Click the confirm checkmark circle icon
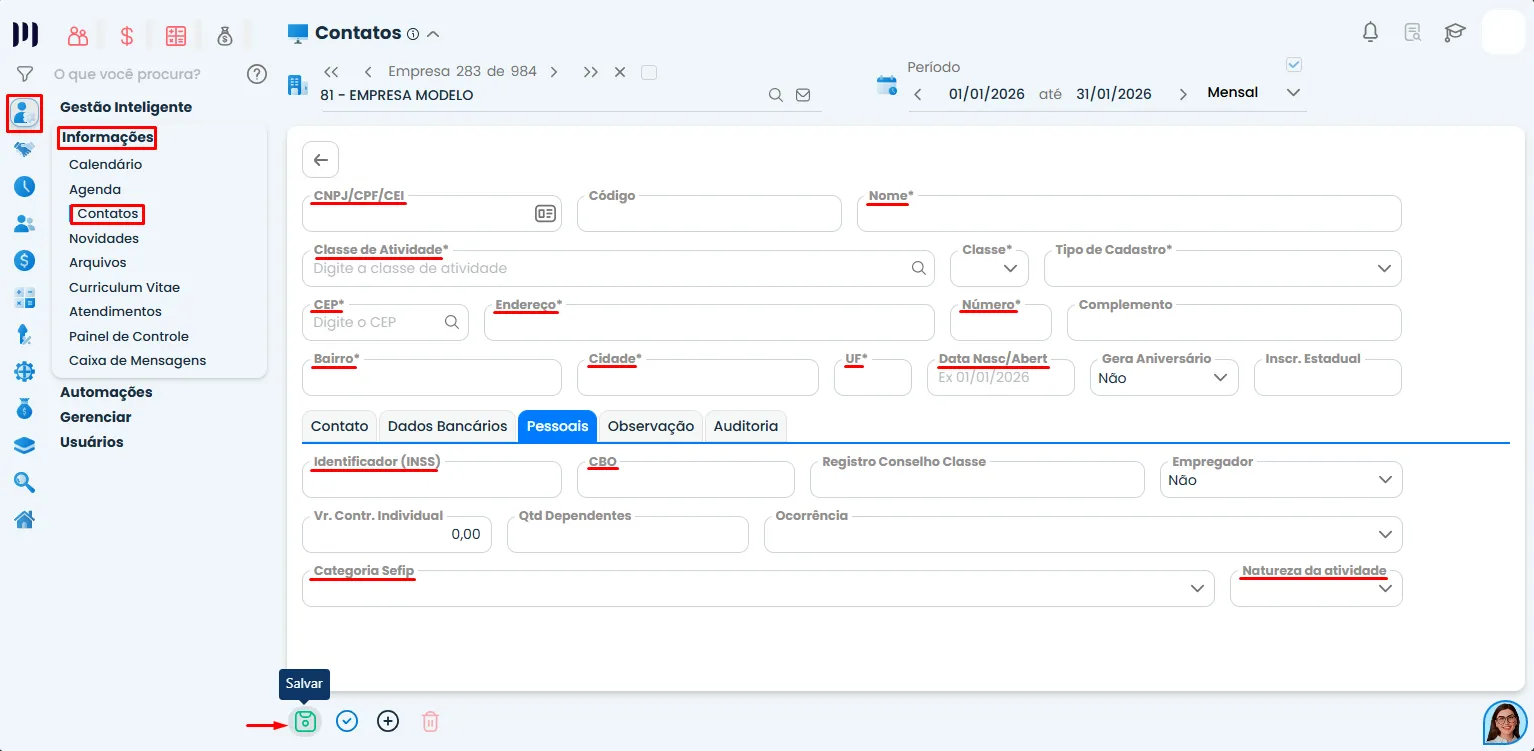This screenshot has width=1534, height=751. point(347,721)
